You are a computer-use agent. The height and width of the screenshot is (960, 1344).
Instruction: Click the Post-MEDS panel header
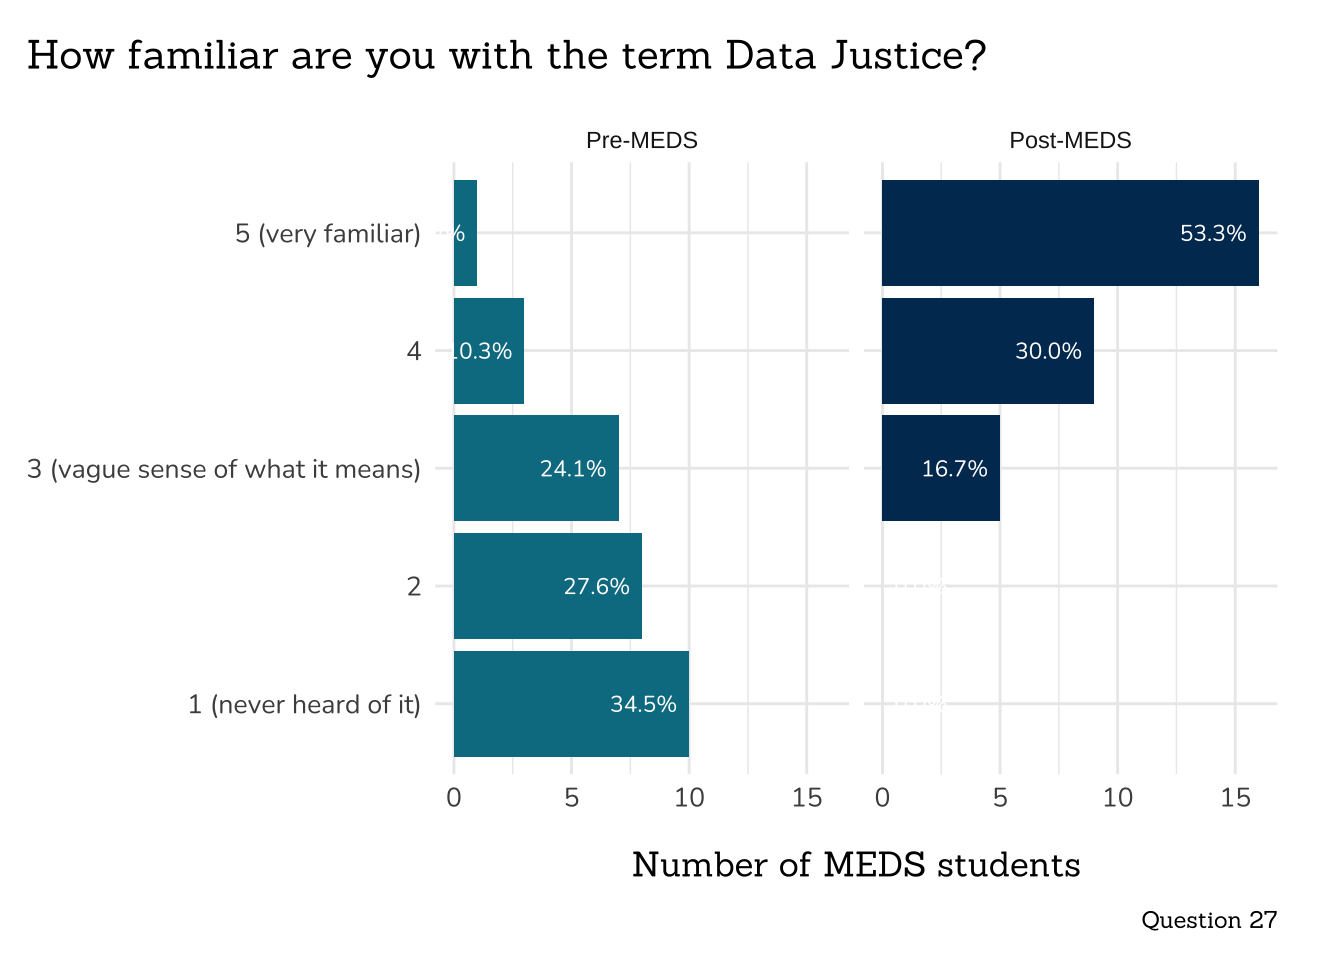click(1070, 141)
